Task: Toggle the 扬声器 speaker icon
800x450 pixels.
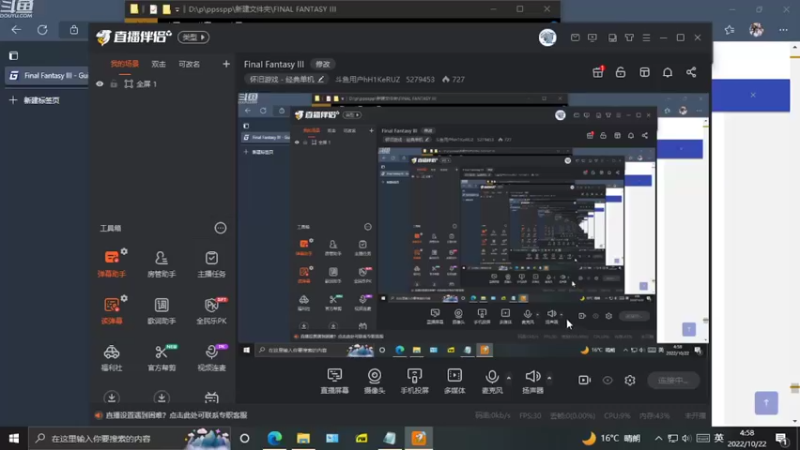Action: (x=533, y=381)
